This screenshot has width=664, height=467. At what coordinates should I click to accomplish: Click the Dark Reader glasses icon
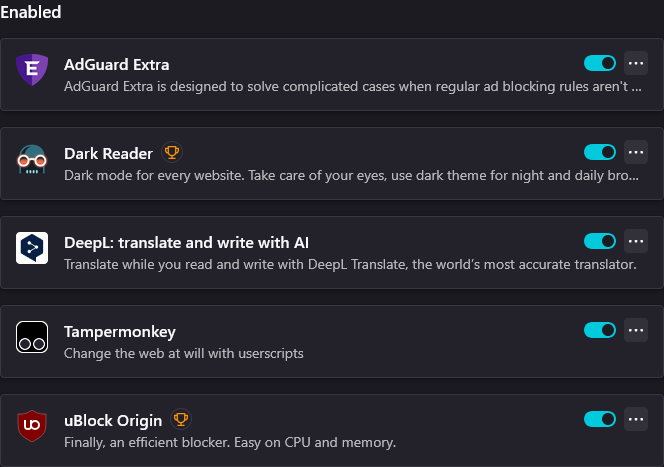[32, 160]
